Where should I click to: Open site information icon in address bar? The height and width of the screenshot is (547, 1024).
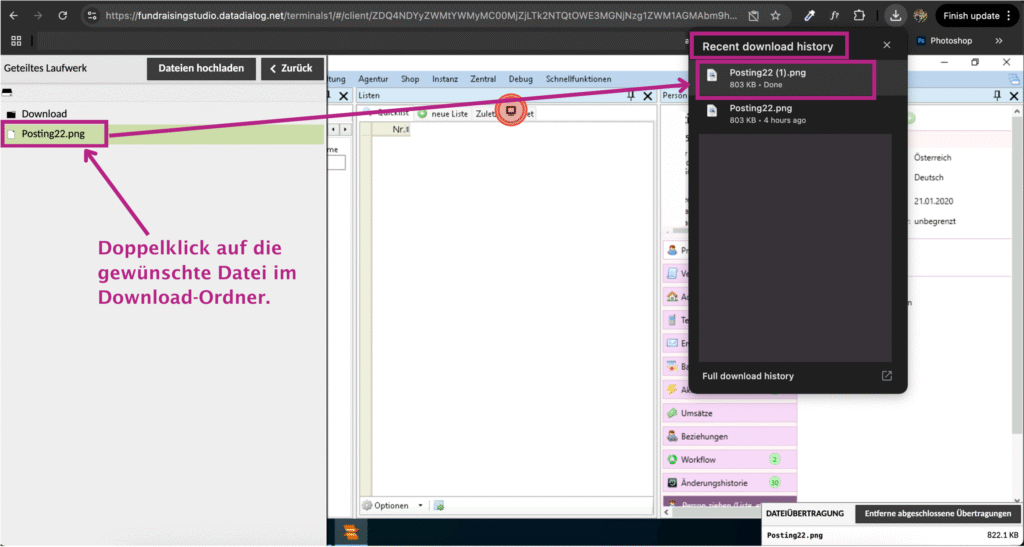point(92,16)
